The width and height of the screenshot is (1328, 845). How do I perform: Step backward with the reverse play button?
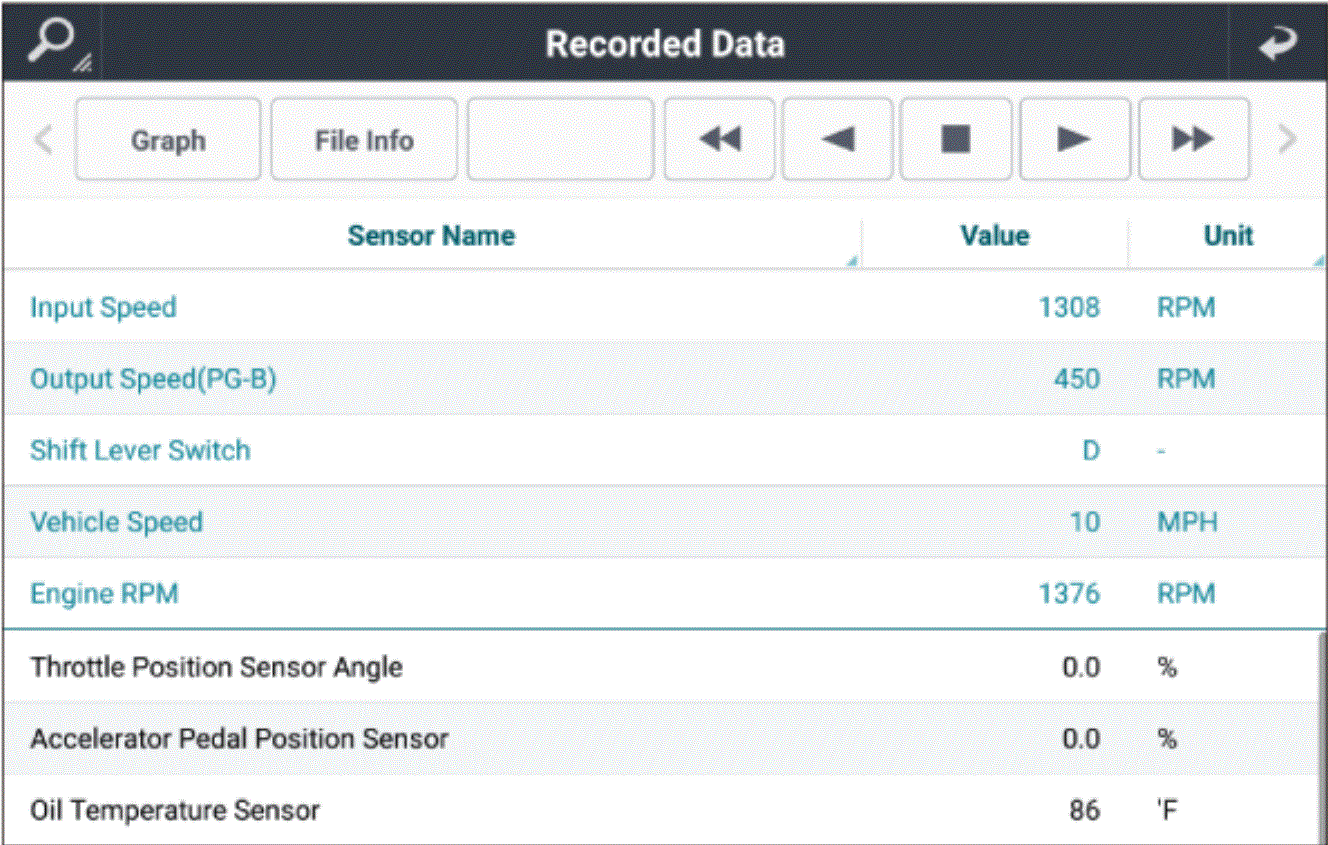[838, 139]
